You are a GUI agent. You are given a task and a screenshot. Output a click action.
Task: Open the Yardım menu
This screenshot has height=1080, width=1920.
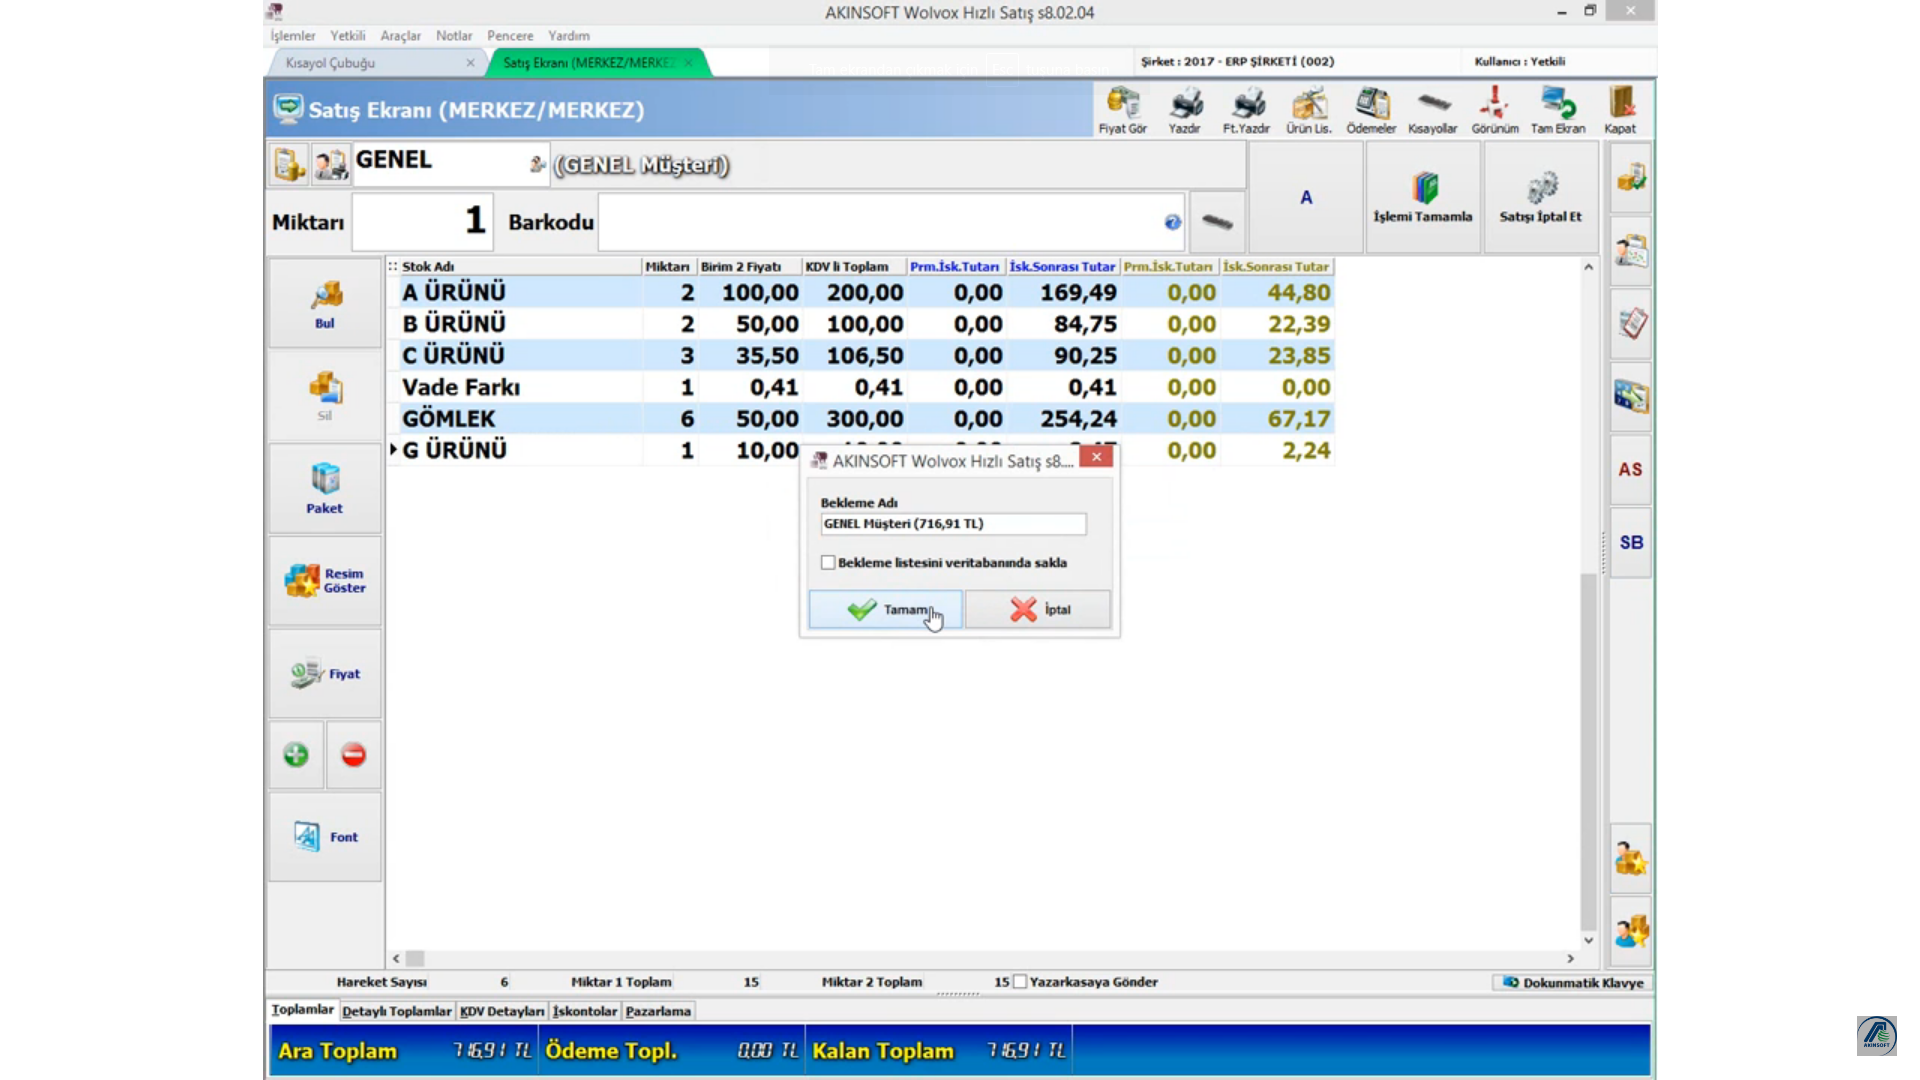[569, 36]
